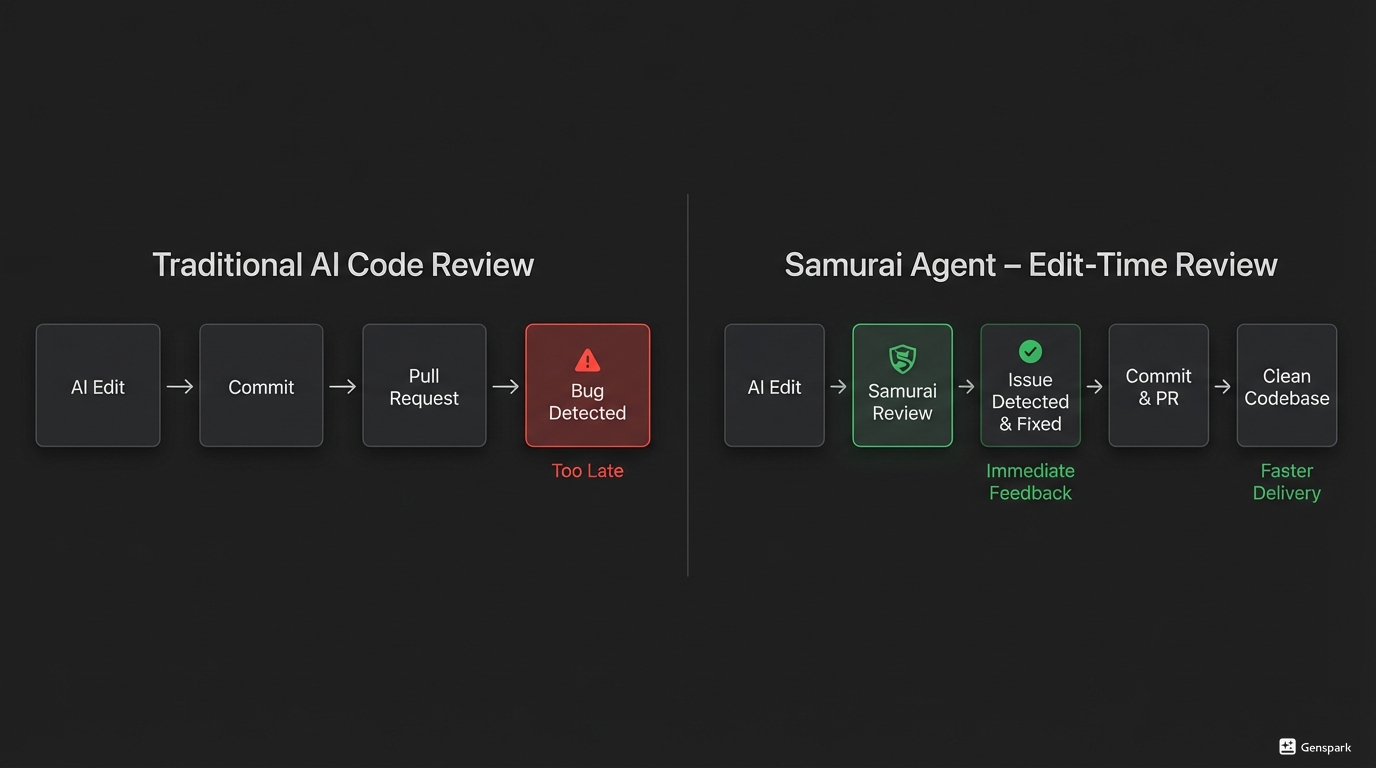Viewport: 1376px width, 768px height.
Task: Click the Immediate Feedback label
Action: point(1030,481)
